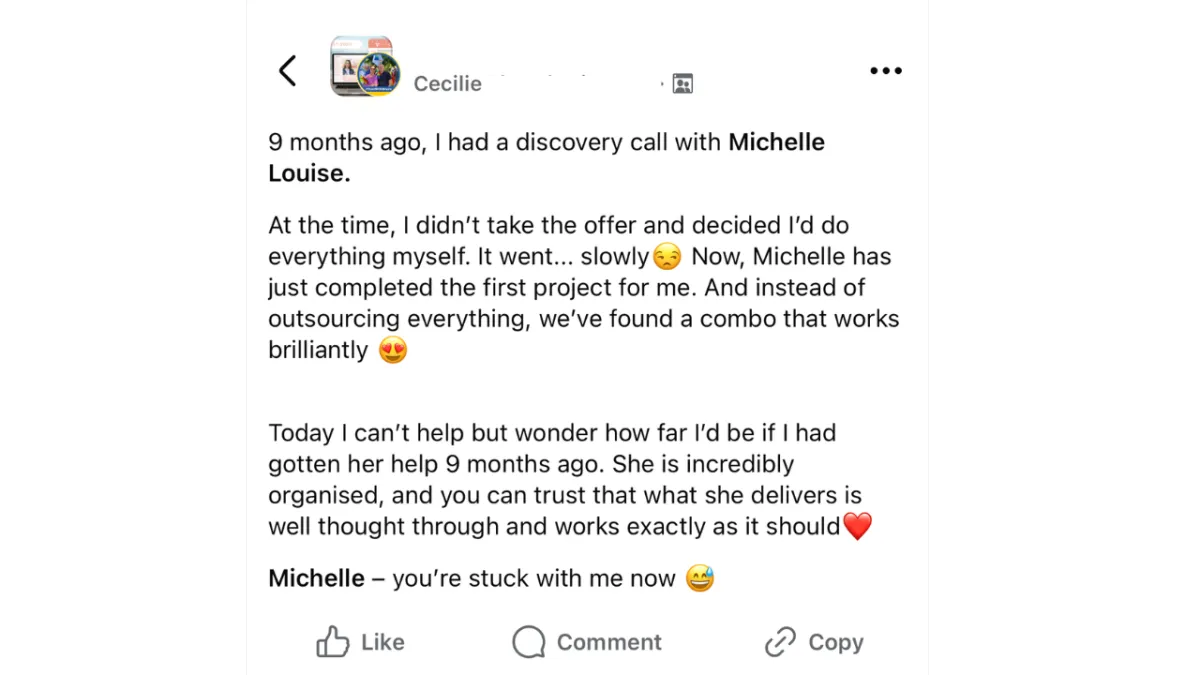Image resolution: width=1200 pixels, height=675 pixels.
Task: Click the speech bubble Comment icon
Action: (529, 642)
